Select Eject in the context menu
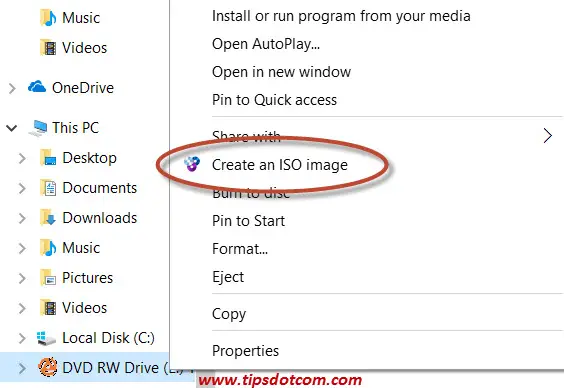Screen dimensions: 564x388 tap(228, 277)
